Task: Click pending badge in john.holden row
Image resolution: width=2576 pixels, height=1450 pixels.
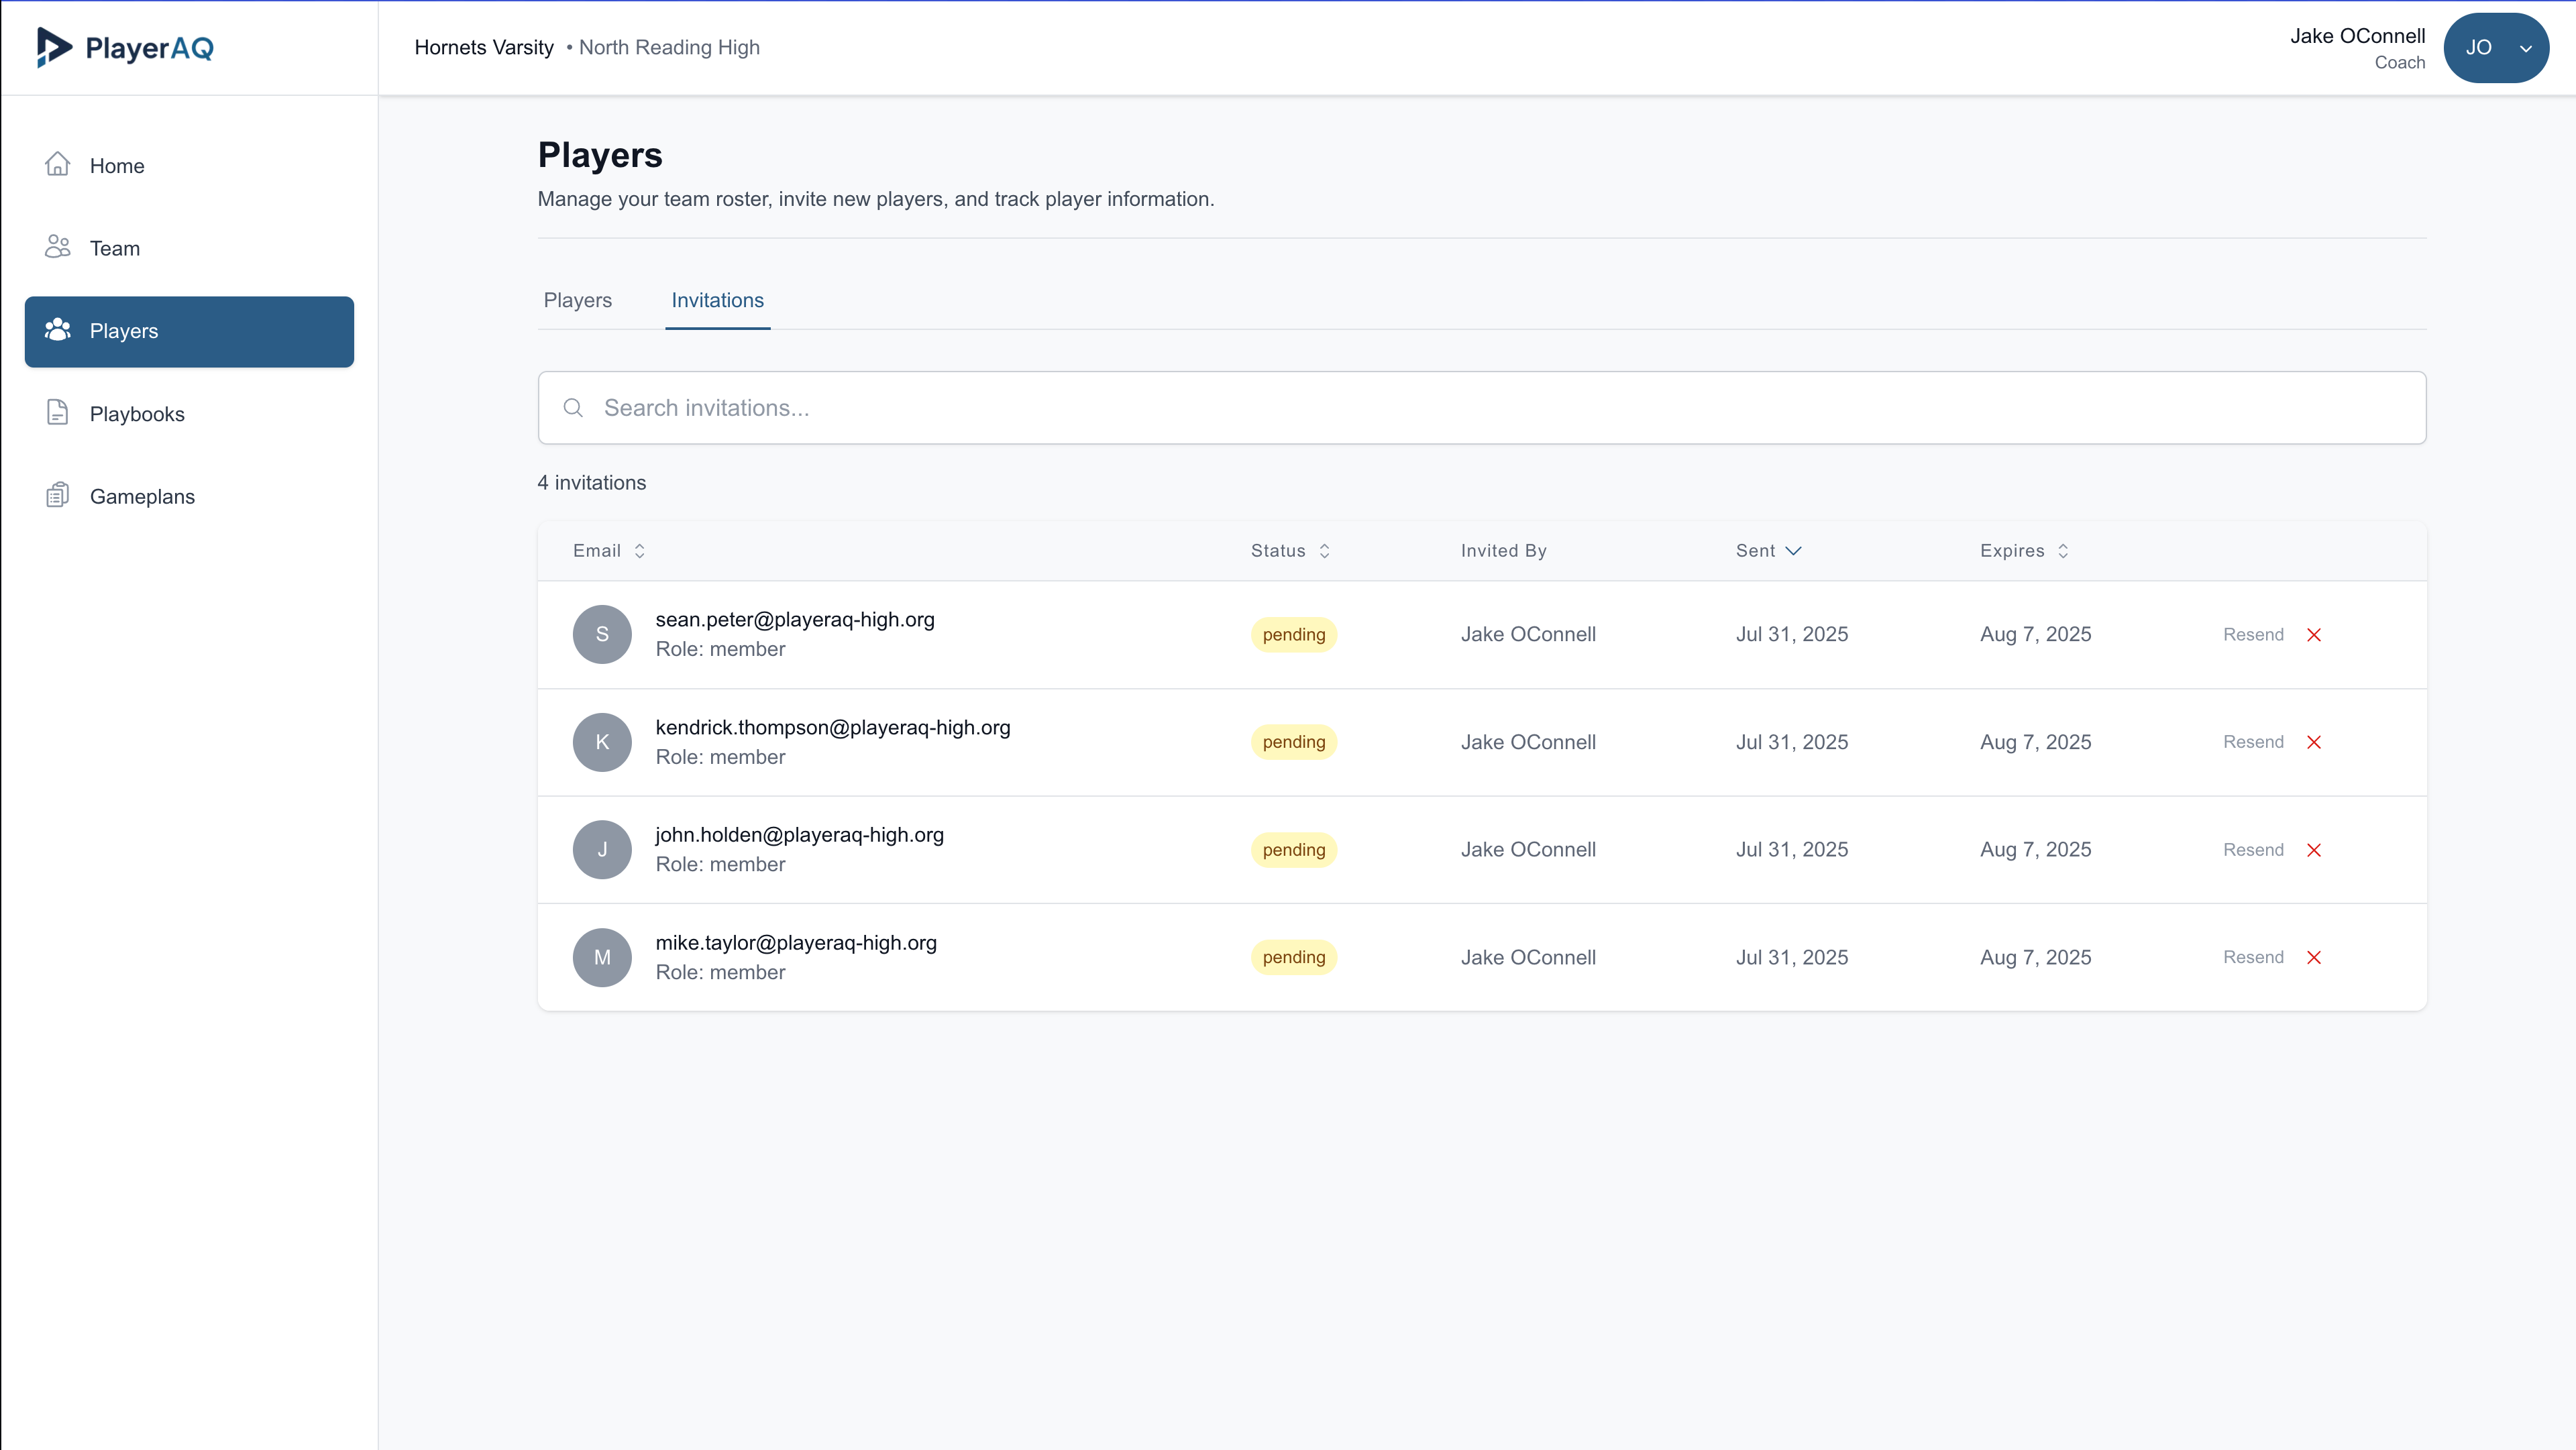Action: (1293, 850)
